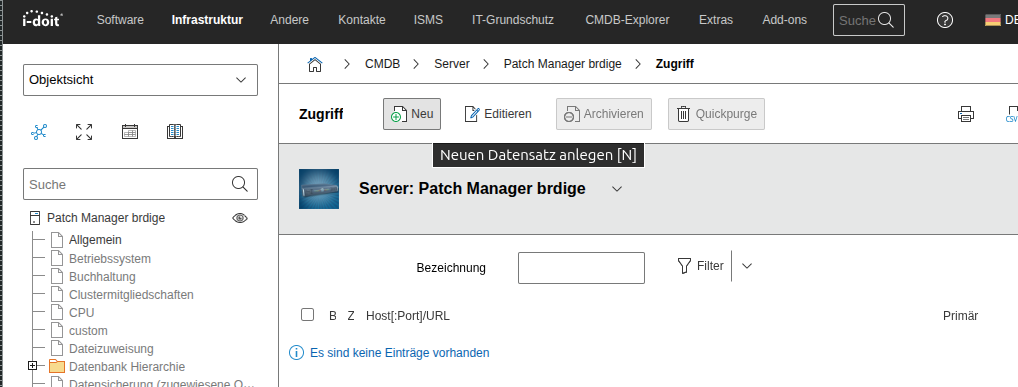The image size is (1018, 387).
Task: Click the Z column header
Action: [x=351, y=316]
